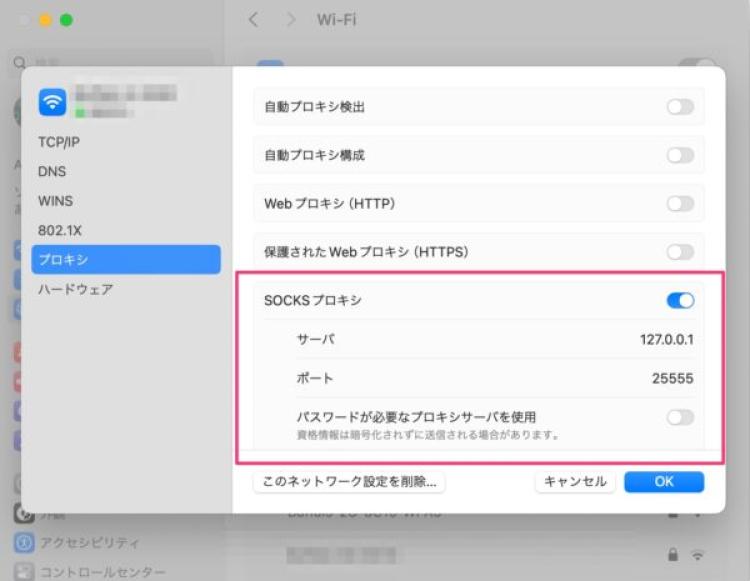The width and height of the screenshot is (750, 581).
Task: Enable Webプロキシ (HTTP) toggle
Action: [x=680, y=204]
